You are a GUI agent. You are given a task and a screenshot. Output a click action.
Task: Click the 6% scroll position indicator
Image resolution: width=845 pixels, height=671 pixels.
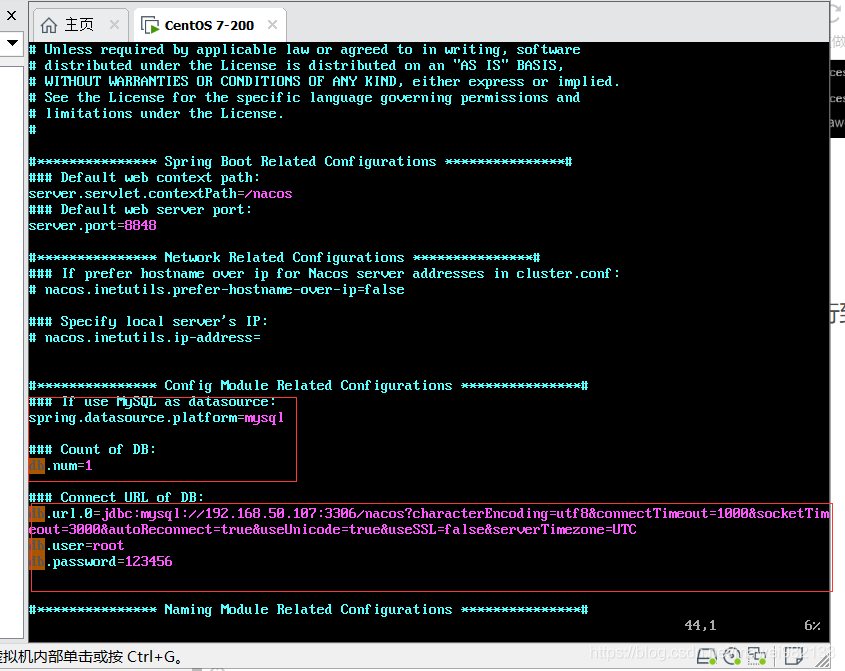(812, 625)
